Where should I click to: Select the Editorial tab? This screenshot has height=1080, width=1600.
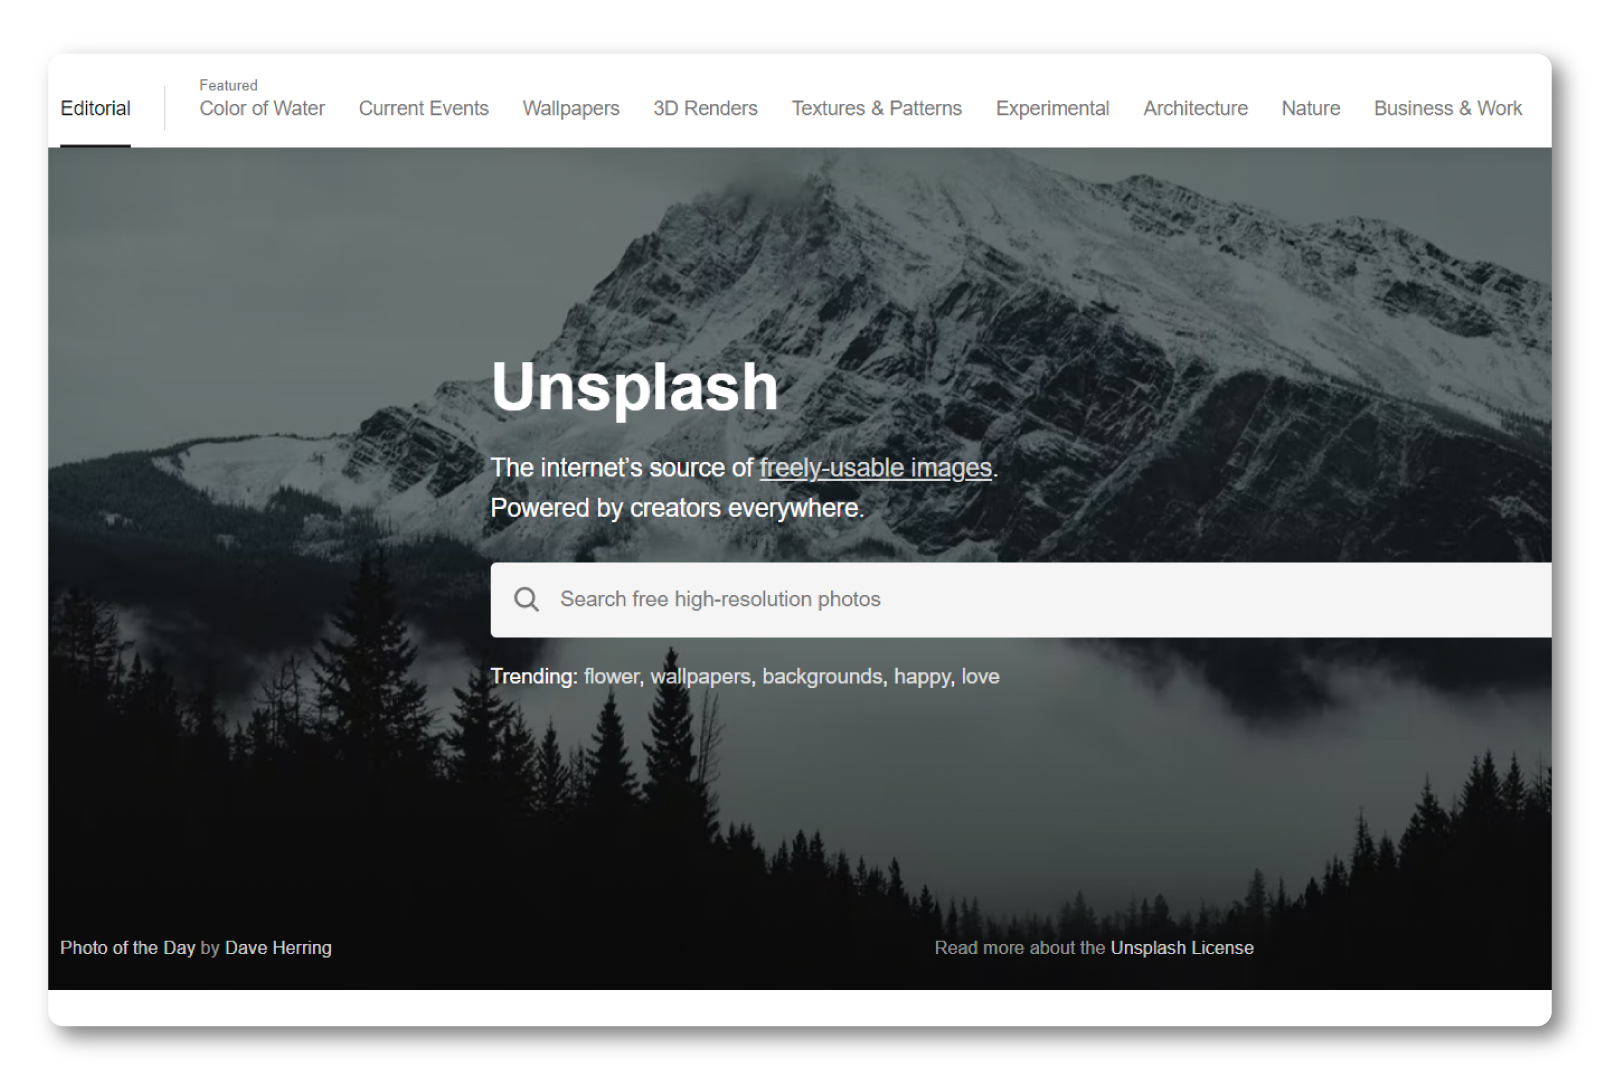[95, 108]
